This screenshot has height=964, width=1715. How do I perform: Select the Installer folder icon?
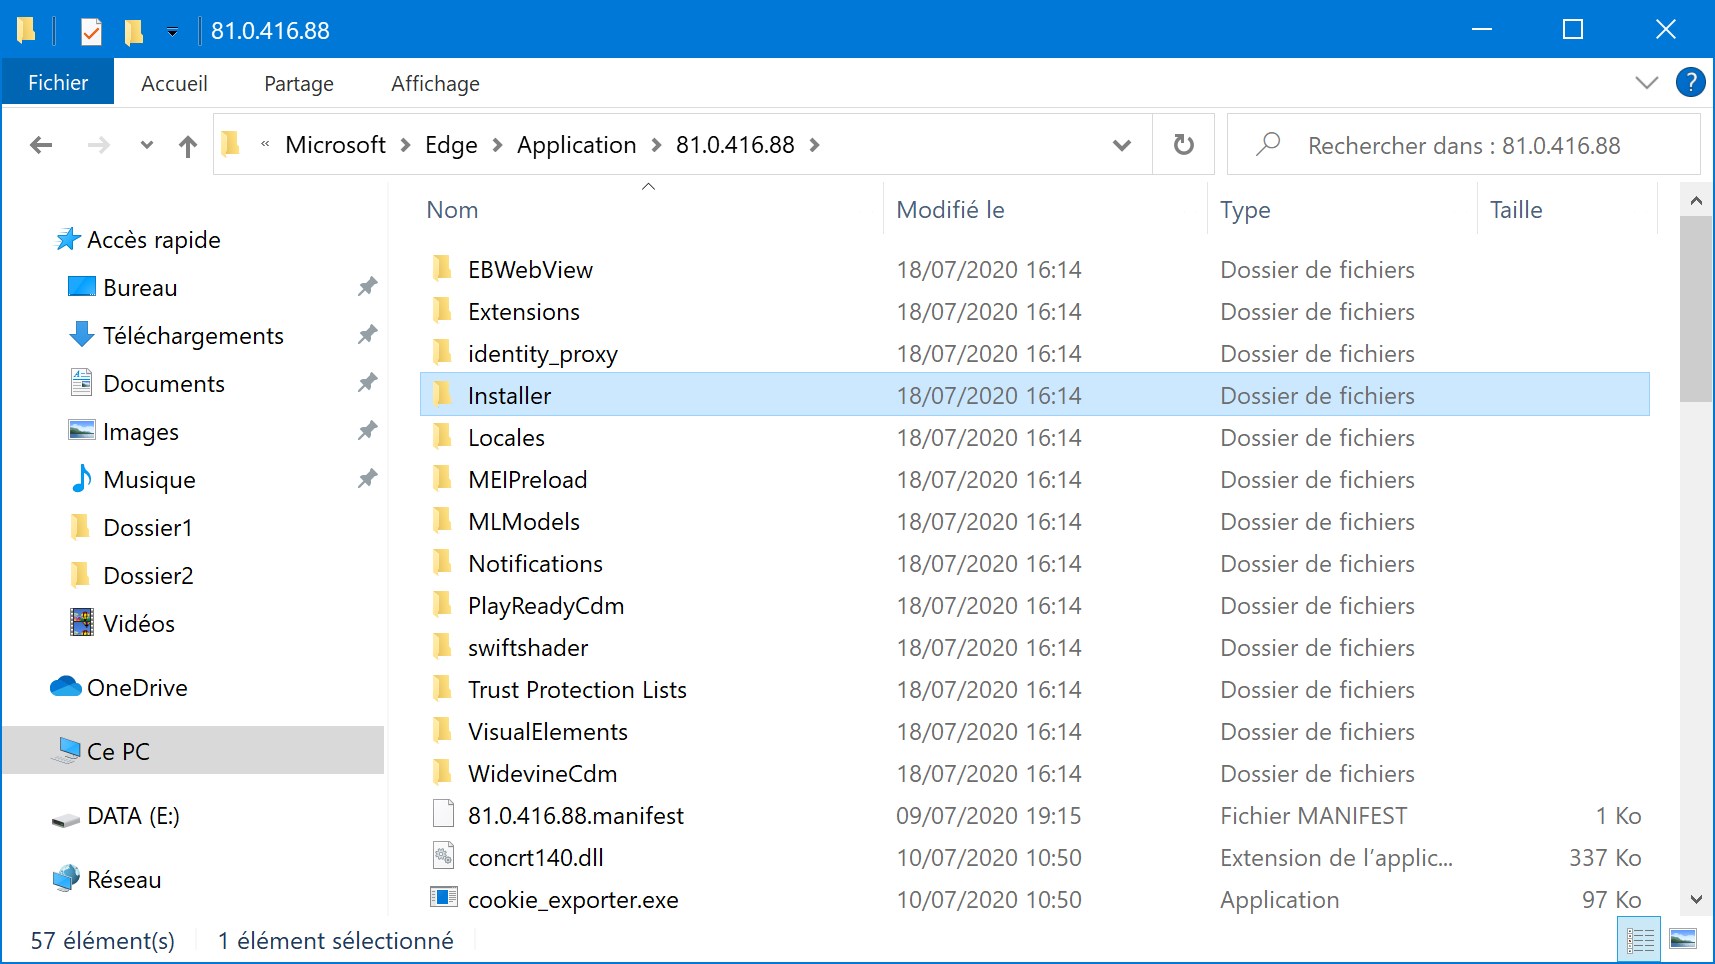pos(442,395)
